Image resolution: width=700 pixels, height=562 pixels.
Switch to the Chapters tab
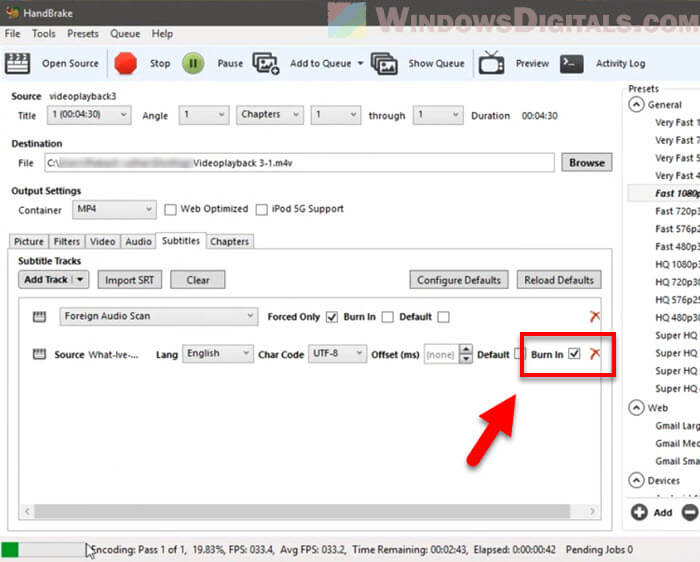(x=229, y=241)
